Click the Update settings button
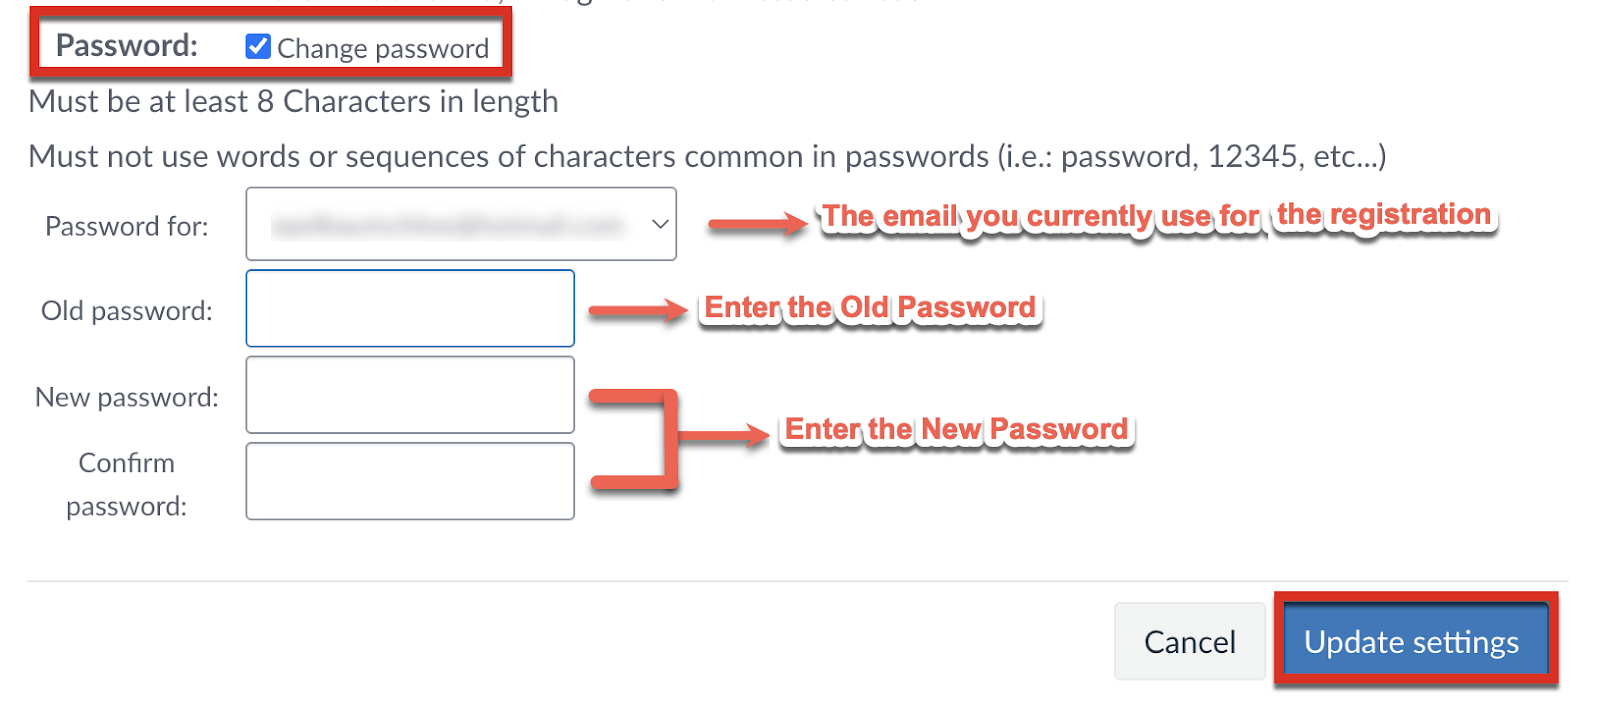The height and width of the screenshot is (707, 1600). (x=1411, y=641)
